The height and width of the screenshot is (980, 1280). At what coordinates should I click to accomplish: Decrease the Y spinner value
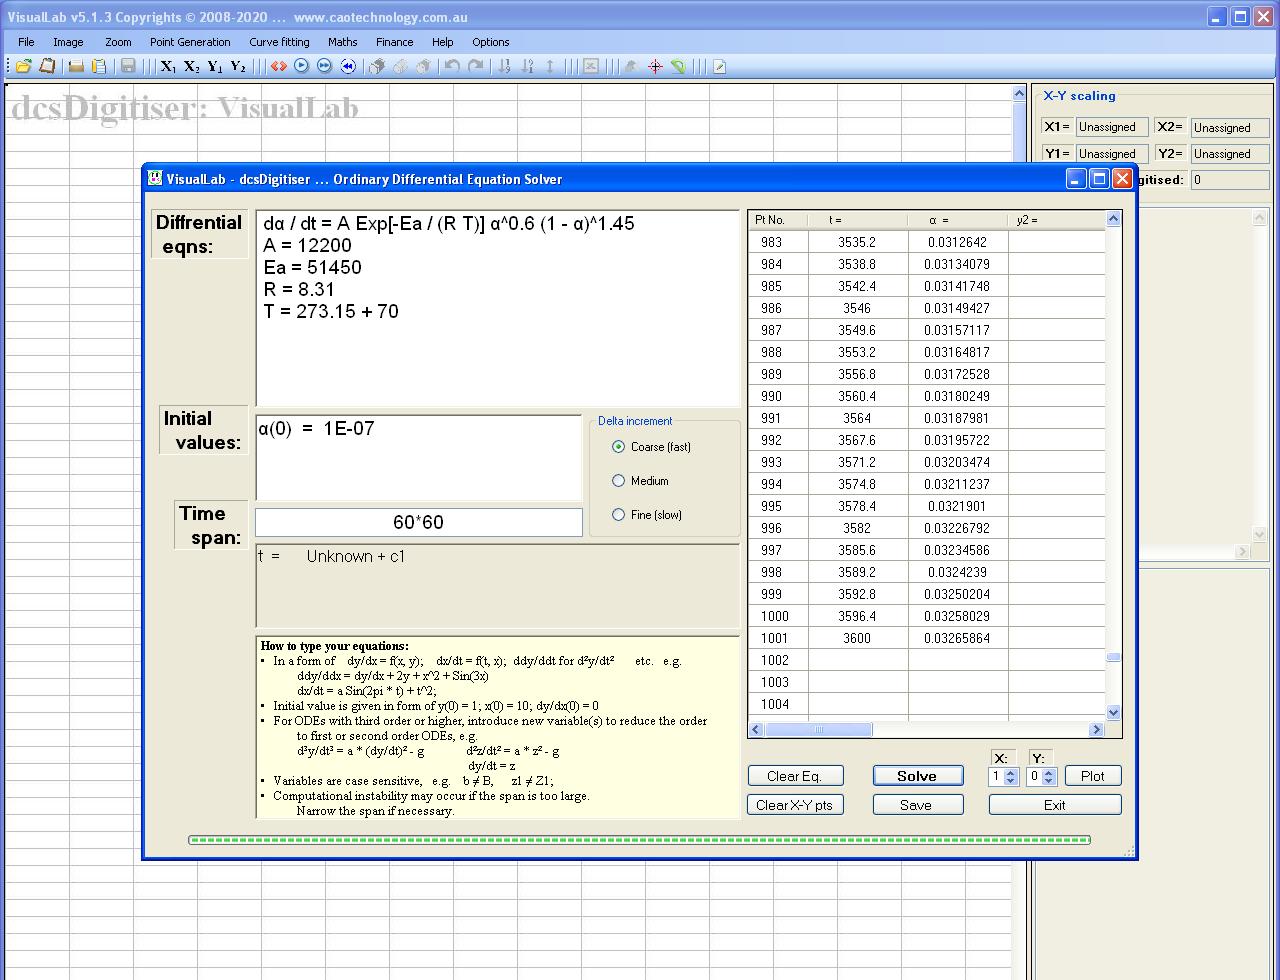(x=1048, y=781)
